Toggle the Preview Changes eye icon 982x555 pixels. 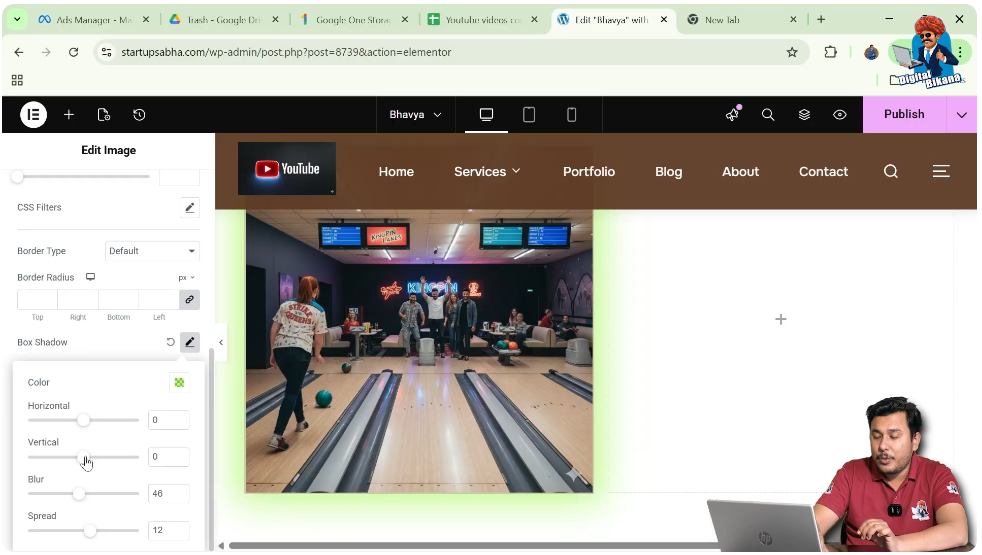(x=840, y=115)
